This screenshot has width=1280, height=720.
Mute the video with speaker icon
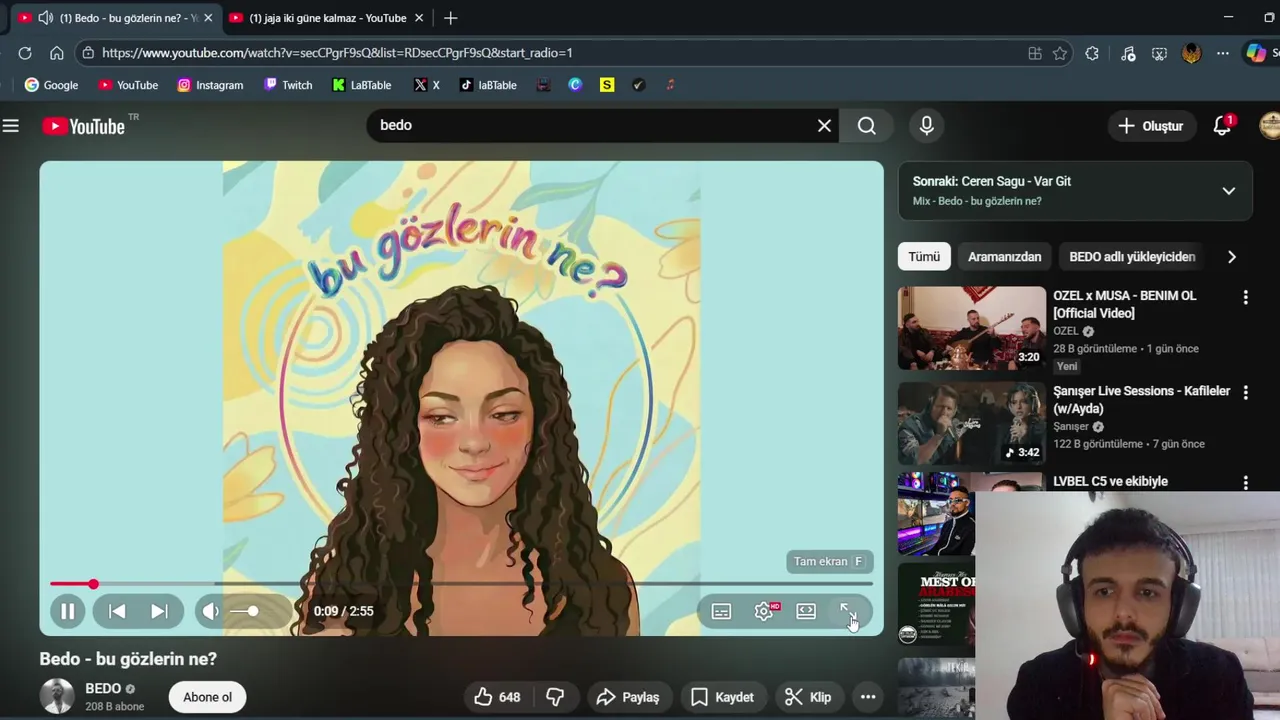tap(210, 611)
